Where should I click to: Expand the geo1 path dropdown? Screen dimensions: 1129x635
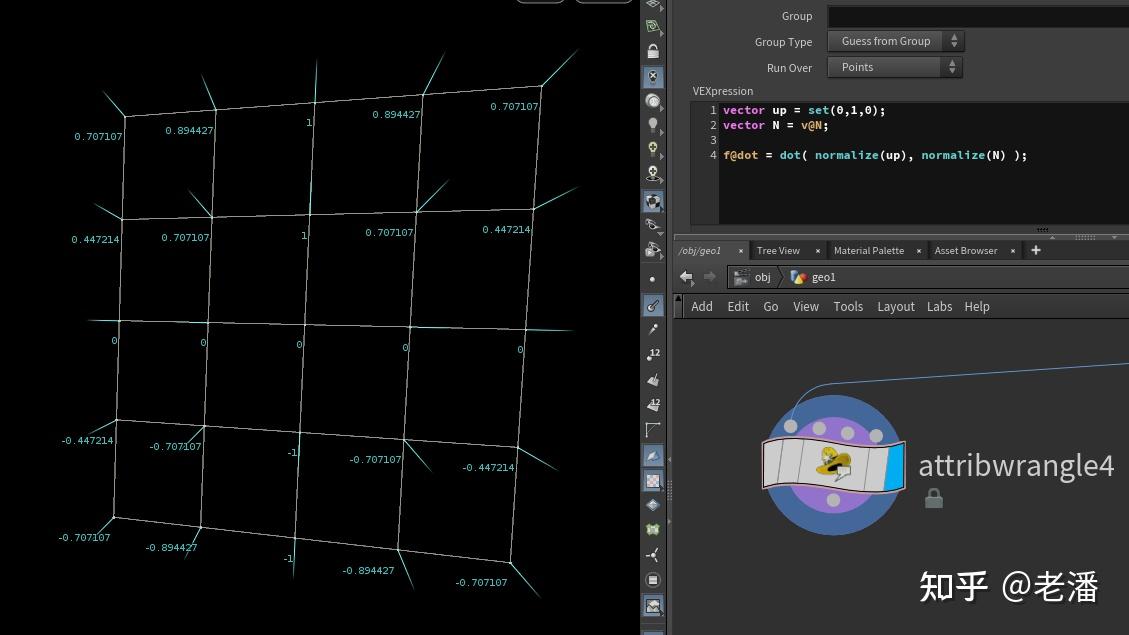tap(815, 277)
